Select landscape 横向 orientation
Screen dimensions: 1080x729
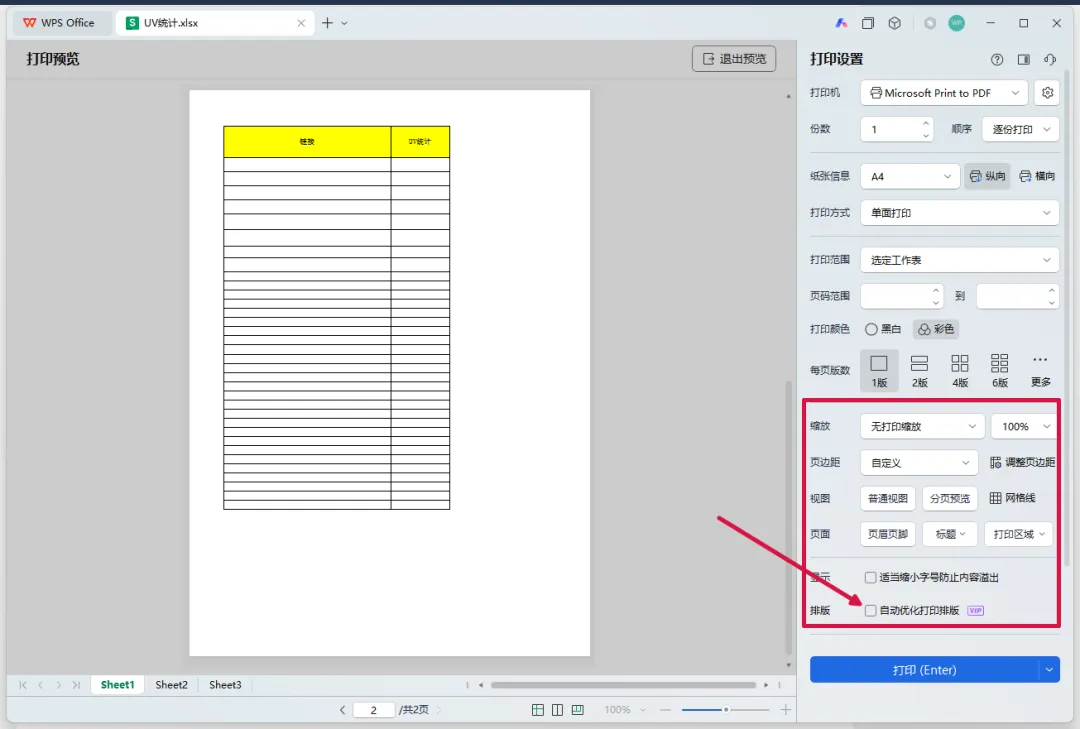[x=1037, y=176]
